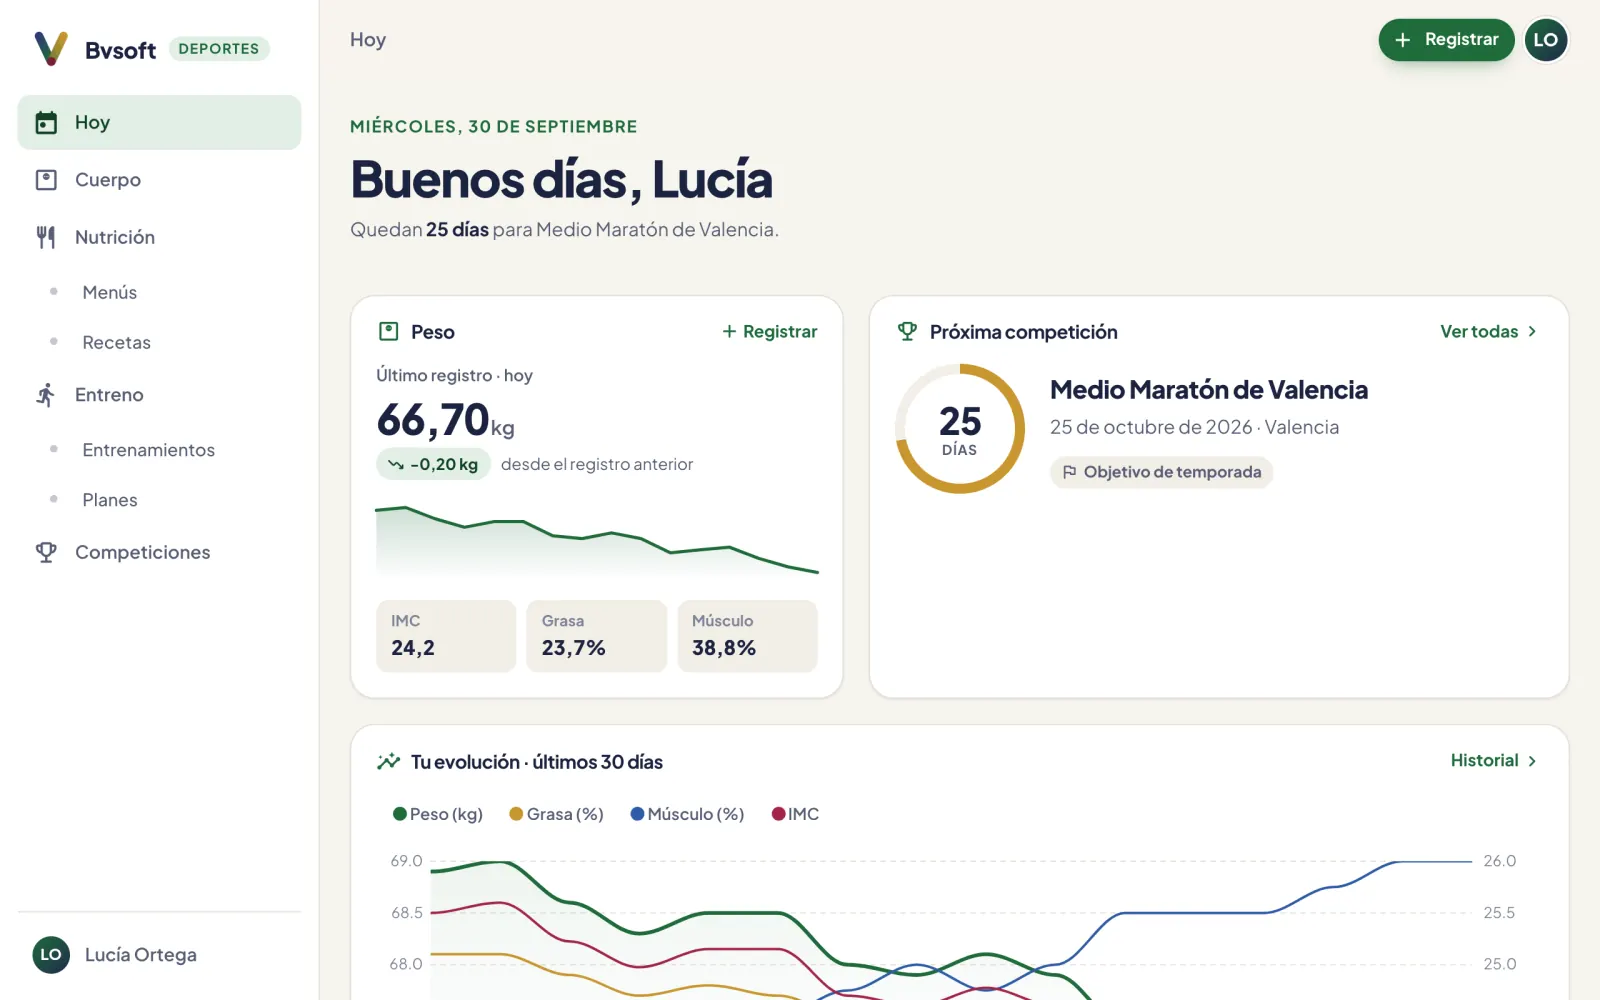Click the Competiciones trophy icon in sidebar
Screen dimensions: 1600x1000
[x=46, y=552]
